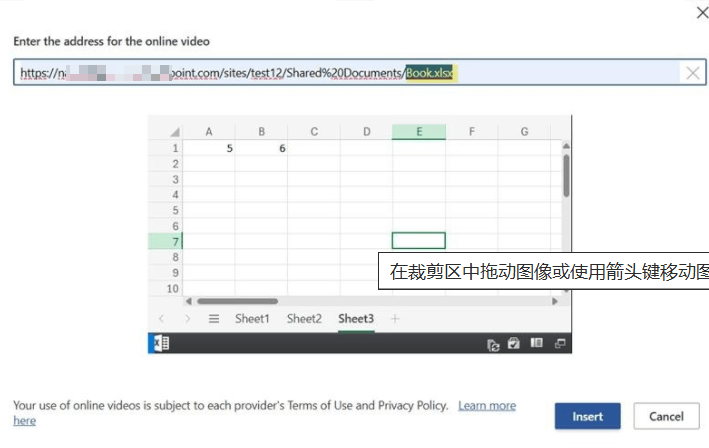This screenshot has height=448, width=709.
Task: Select column F header
Action: point(472,132)
